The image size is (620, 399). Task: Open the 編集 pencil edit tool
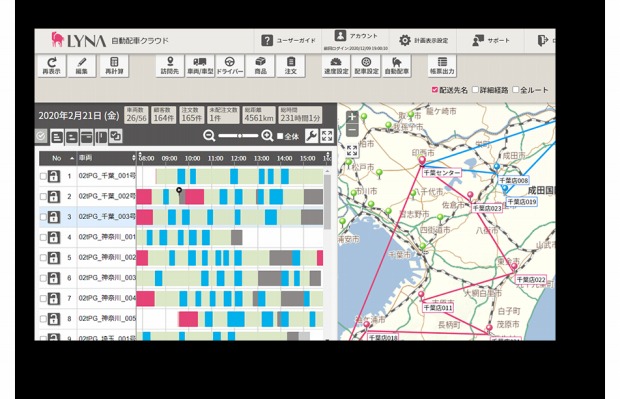[81, 66]
